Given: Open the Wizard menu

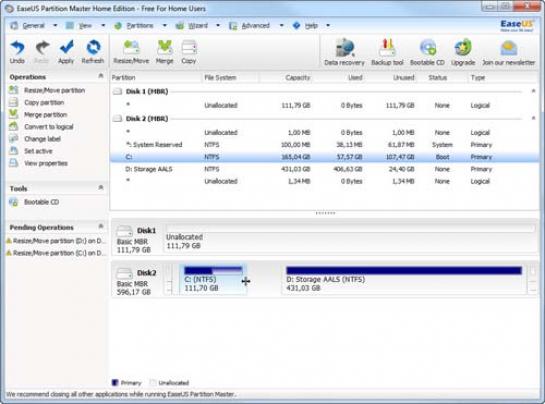Looking at the screenshot, I should click(198, 25).
